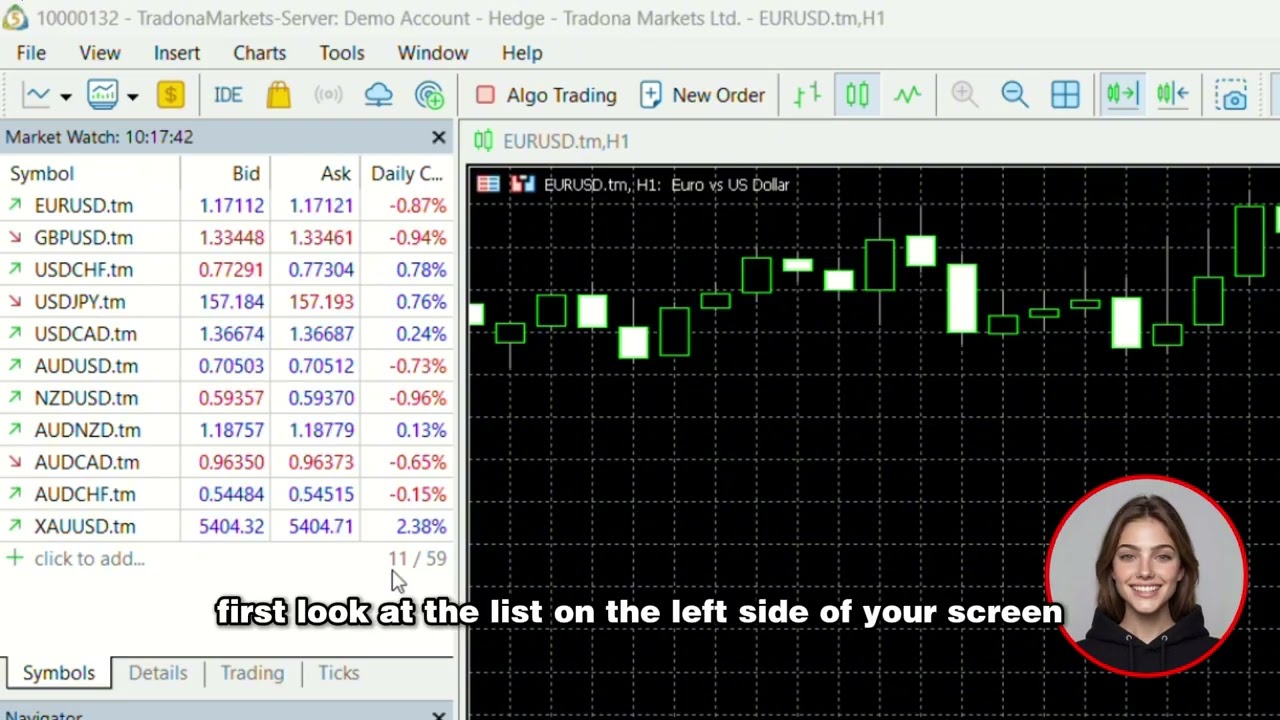Click the XAUUSD daily change 2.38%
Image resolution: width=1280 pixels, height=720 pixels.
point(421,526)
